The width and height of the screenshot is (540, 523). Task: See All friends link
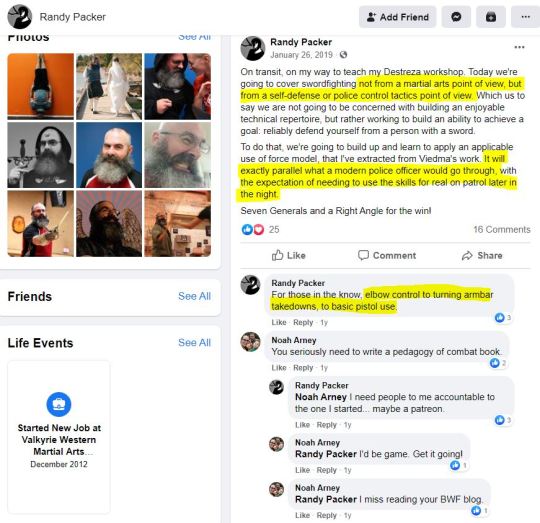point(194,296)
